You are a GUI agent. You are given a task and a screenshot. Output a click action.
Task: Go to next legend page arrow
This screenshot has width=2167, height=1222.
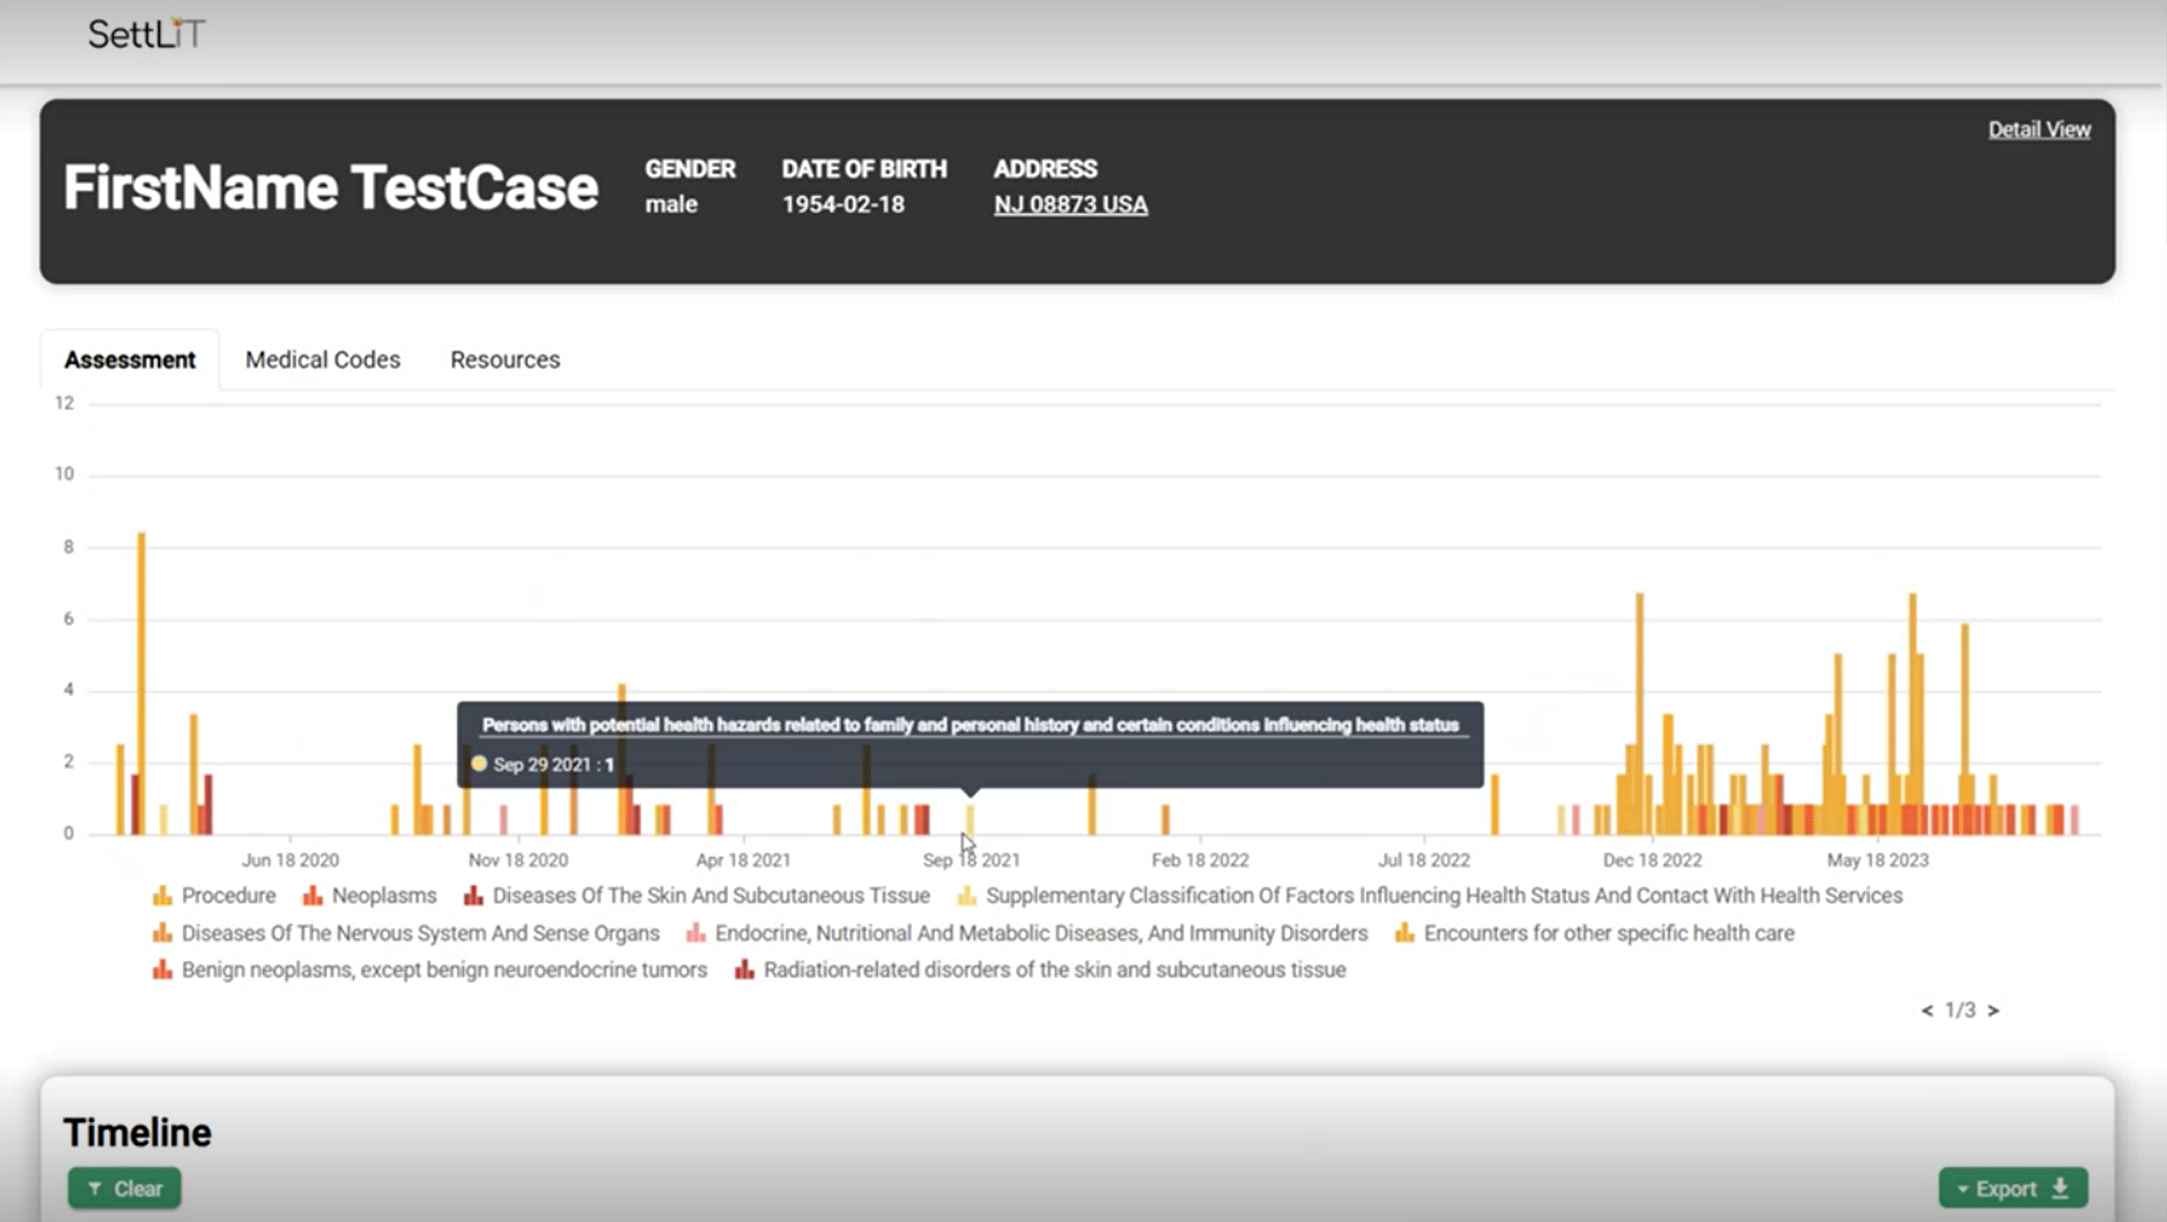[1993, 1011]
